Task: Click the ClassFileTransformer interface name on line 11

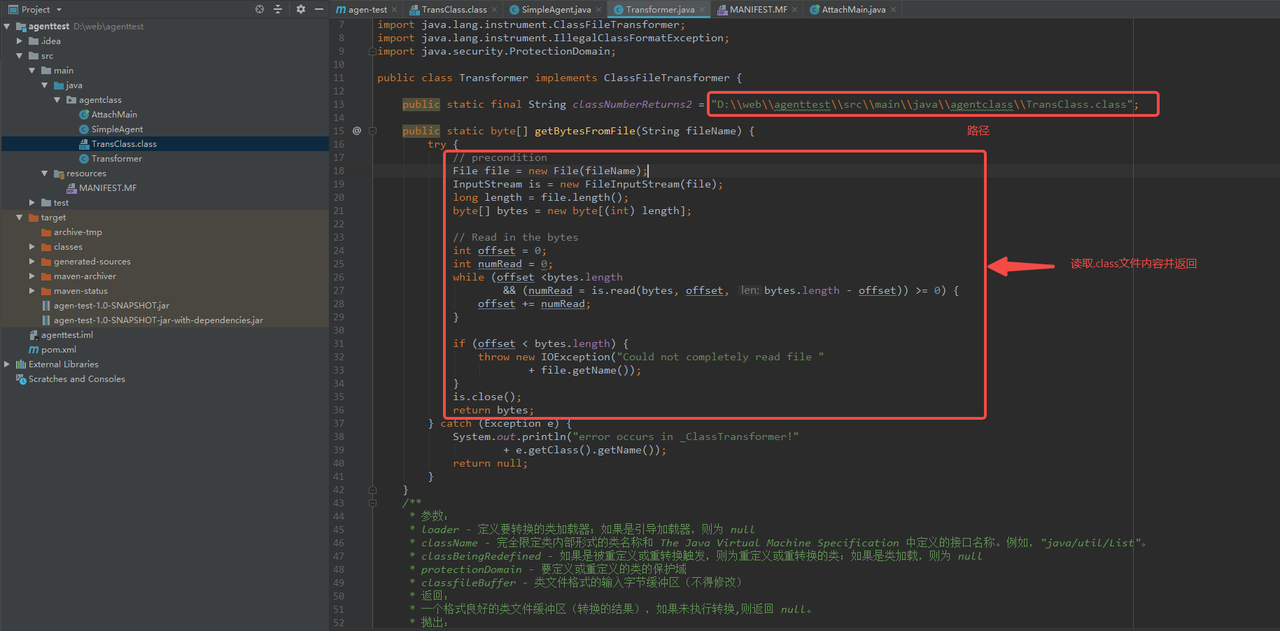Action: tap(667, 77)
